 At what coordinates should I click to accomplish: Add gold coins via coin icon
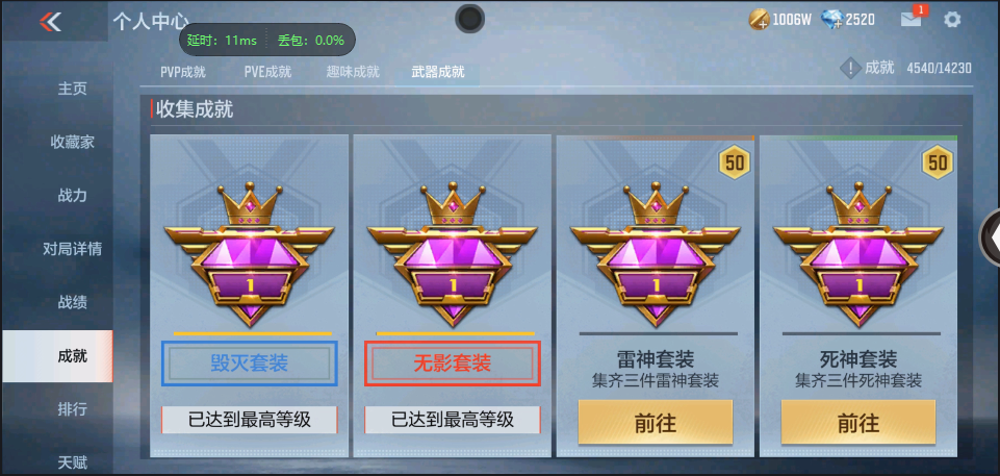pyautogui.click(x=759, y=20)
